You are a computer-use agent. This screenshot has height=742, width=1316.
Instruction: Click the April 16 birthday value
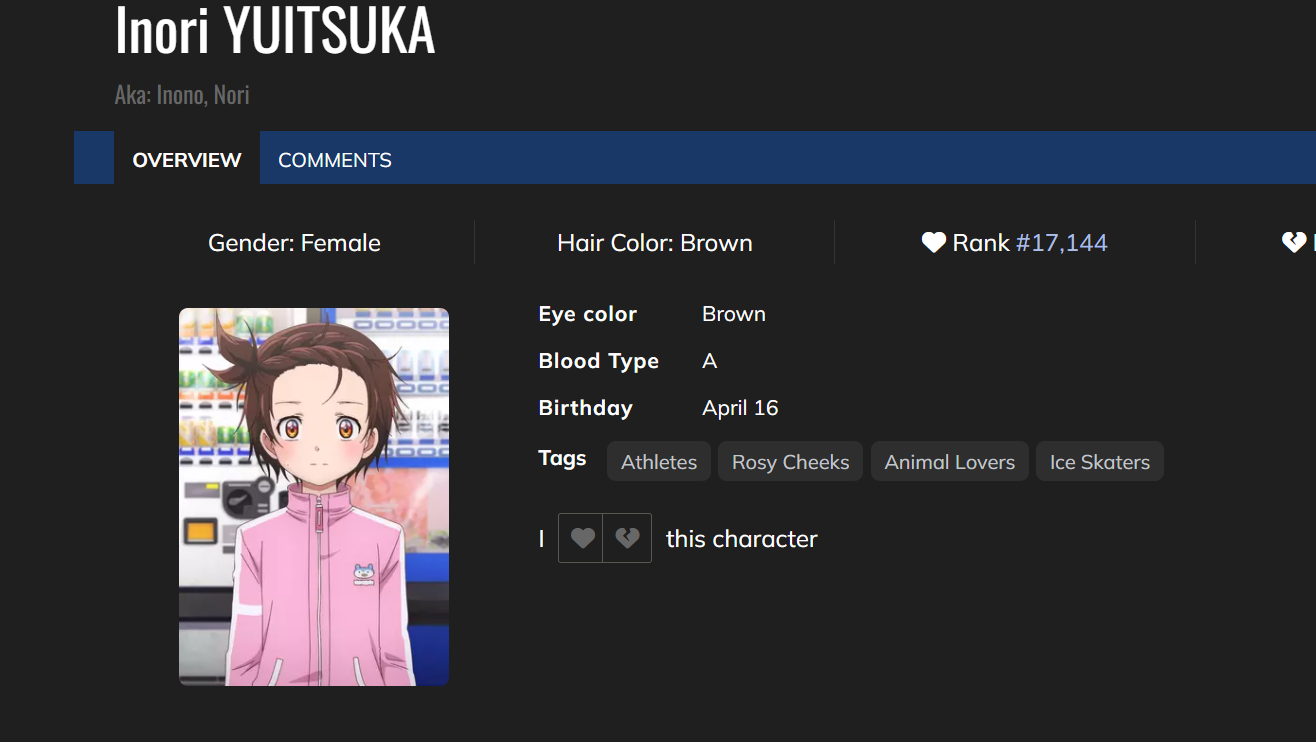coord(740,408)
